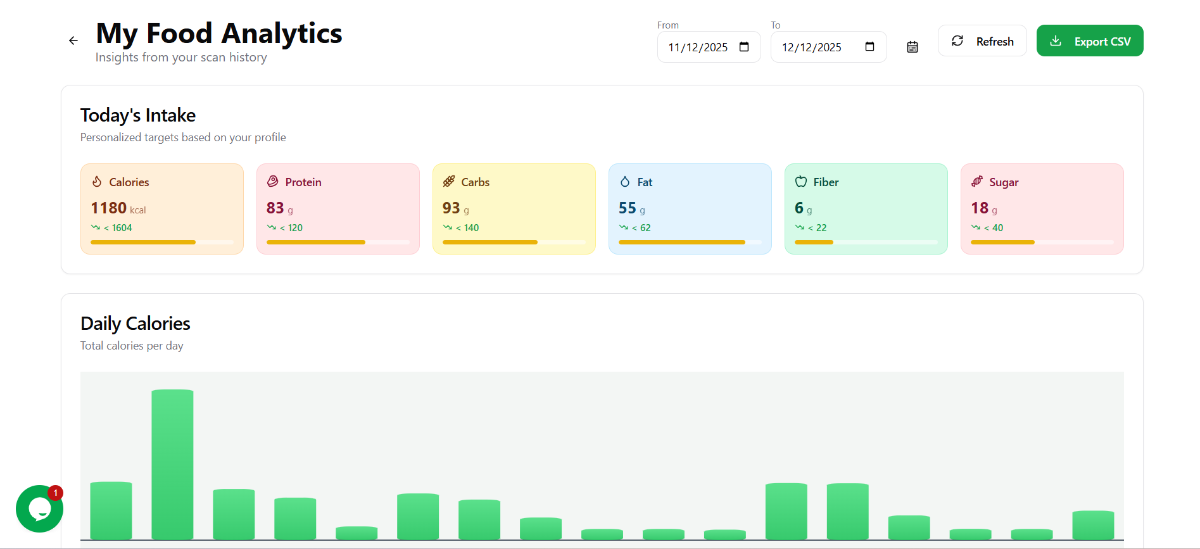Click the Refresh button
Viewport: 1200px width, 549px height.
[x=982, y=41]
